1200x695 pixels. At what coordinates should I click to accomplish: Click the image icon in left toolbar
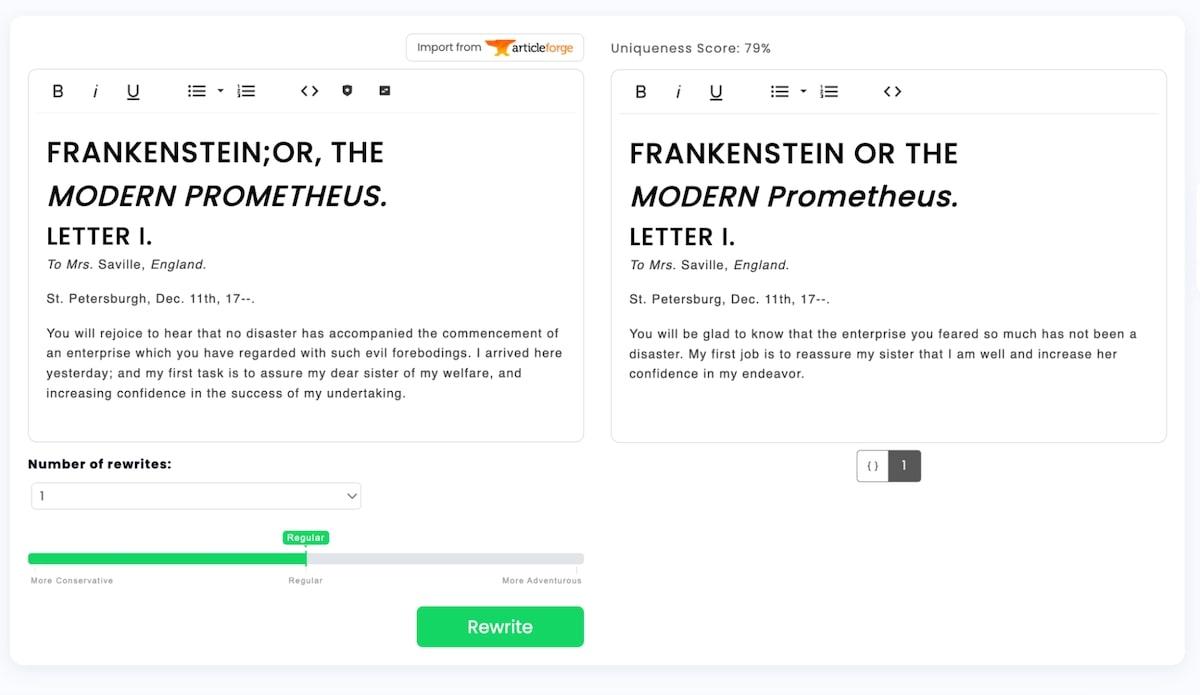385,91
